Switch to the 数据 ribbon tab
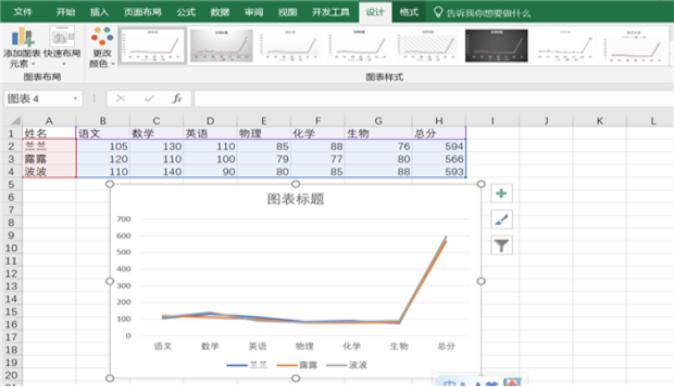 tap(220, 12)
